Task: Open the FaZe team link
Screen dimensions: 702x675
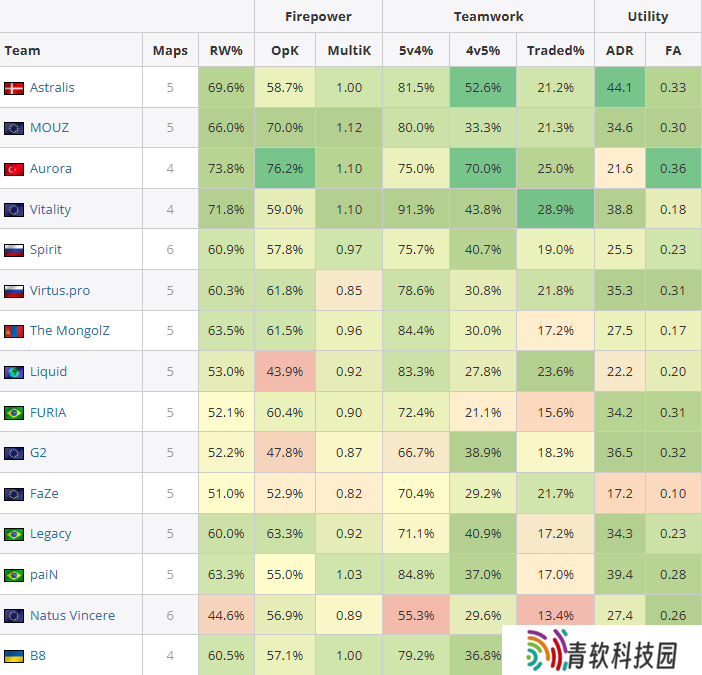Action: pyautogui.click(x=45, y=494)
